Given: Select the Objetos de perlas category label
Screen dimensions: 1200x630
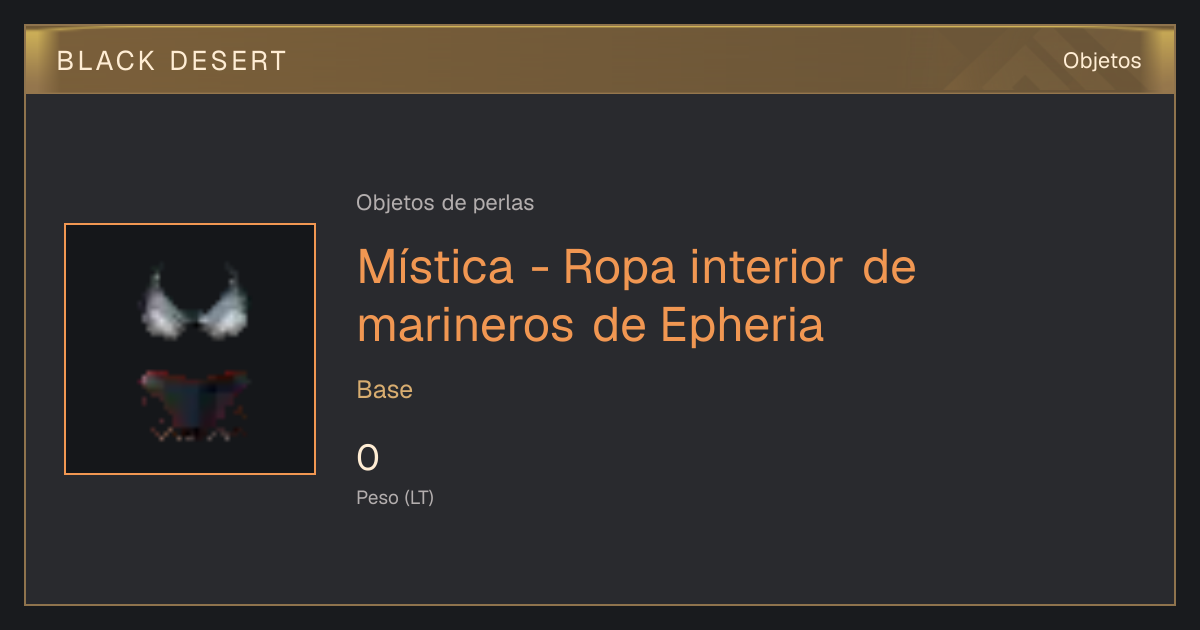Looking at the screenshot, I should 445,203.
